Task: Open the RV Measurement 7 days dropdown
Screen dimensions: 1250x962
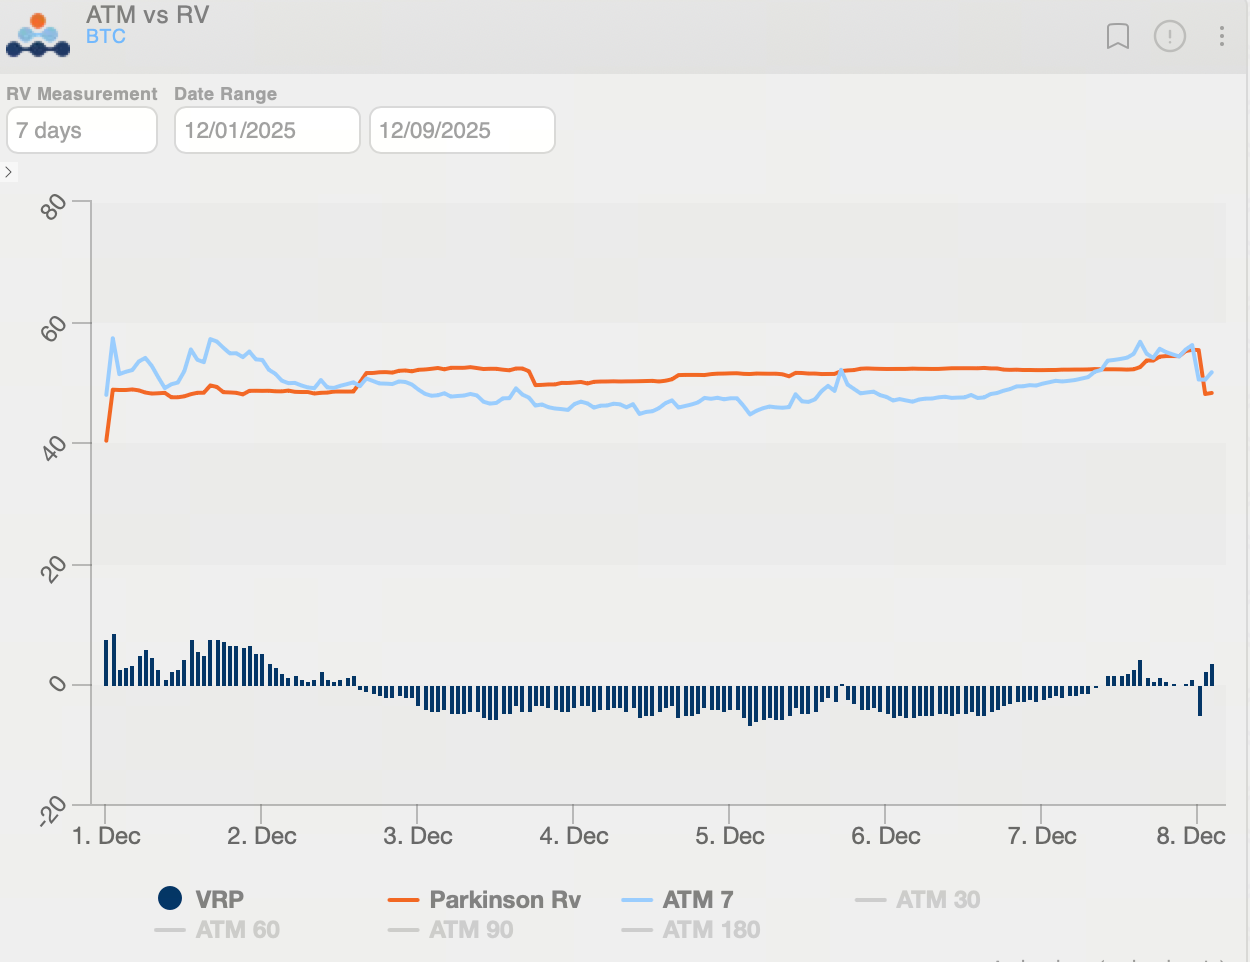Action: pos(82,131)
